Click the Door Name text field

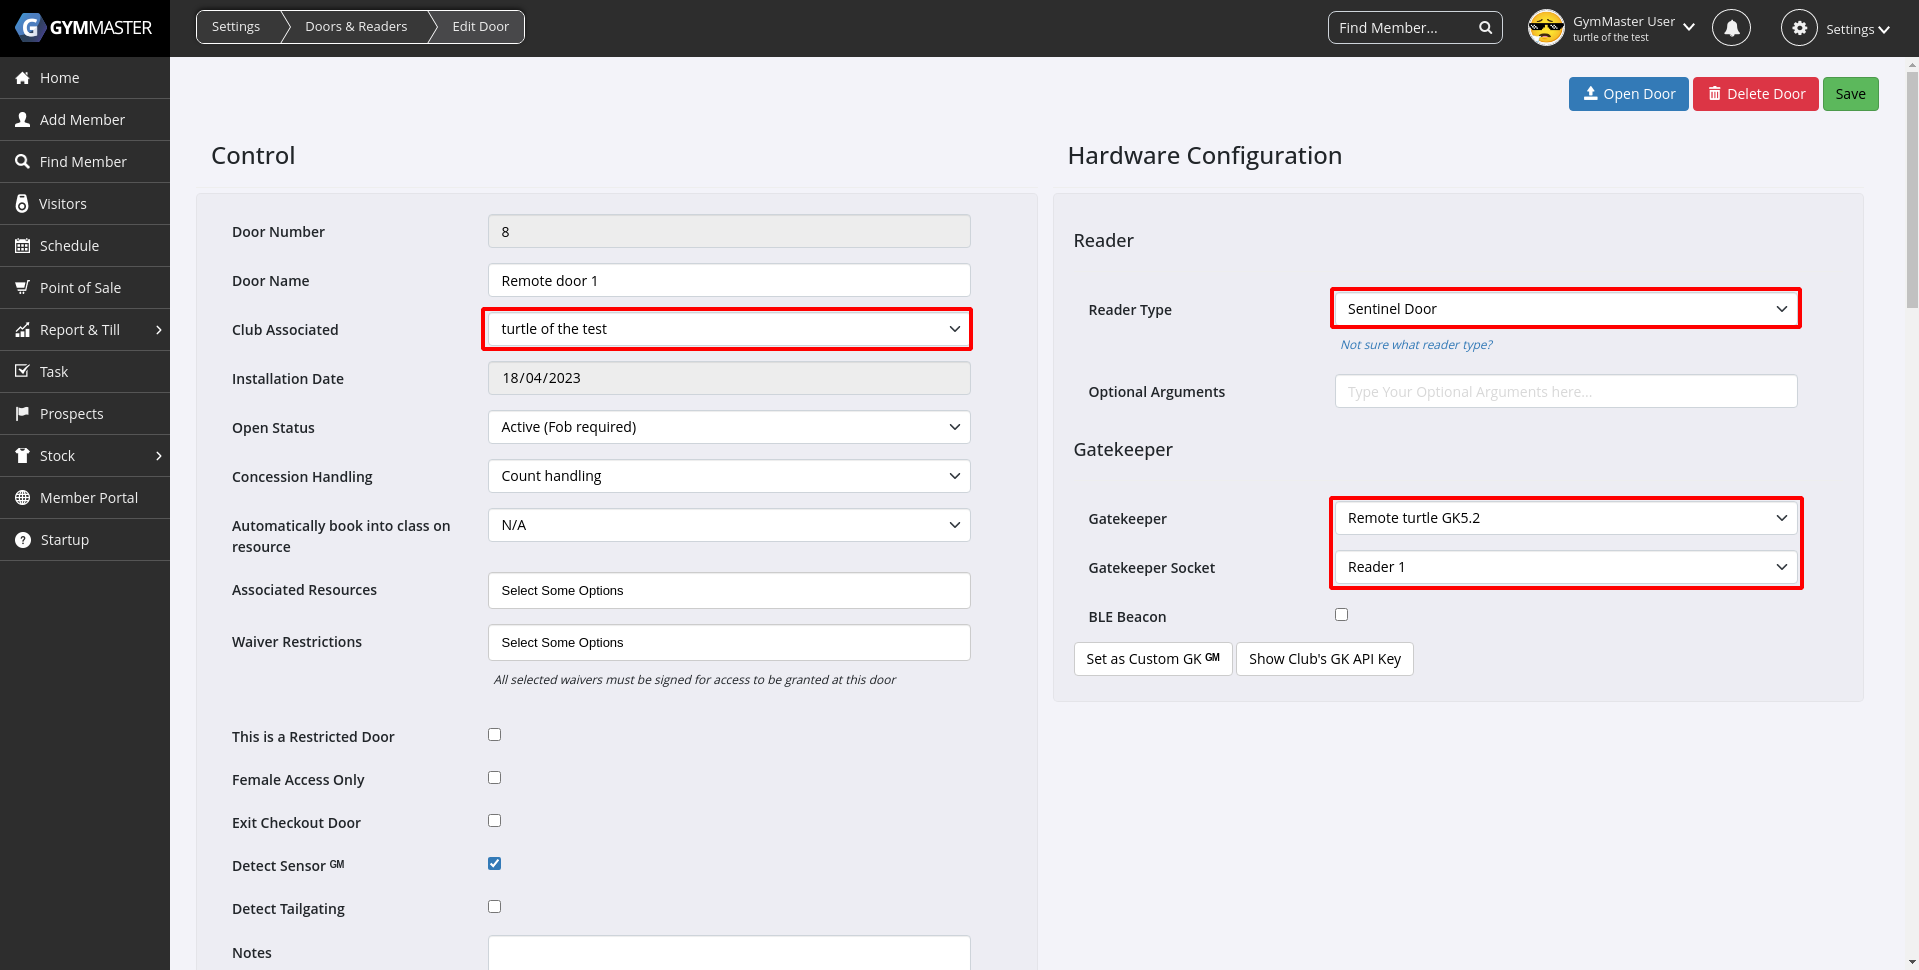point(729,281)
